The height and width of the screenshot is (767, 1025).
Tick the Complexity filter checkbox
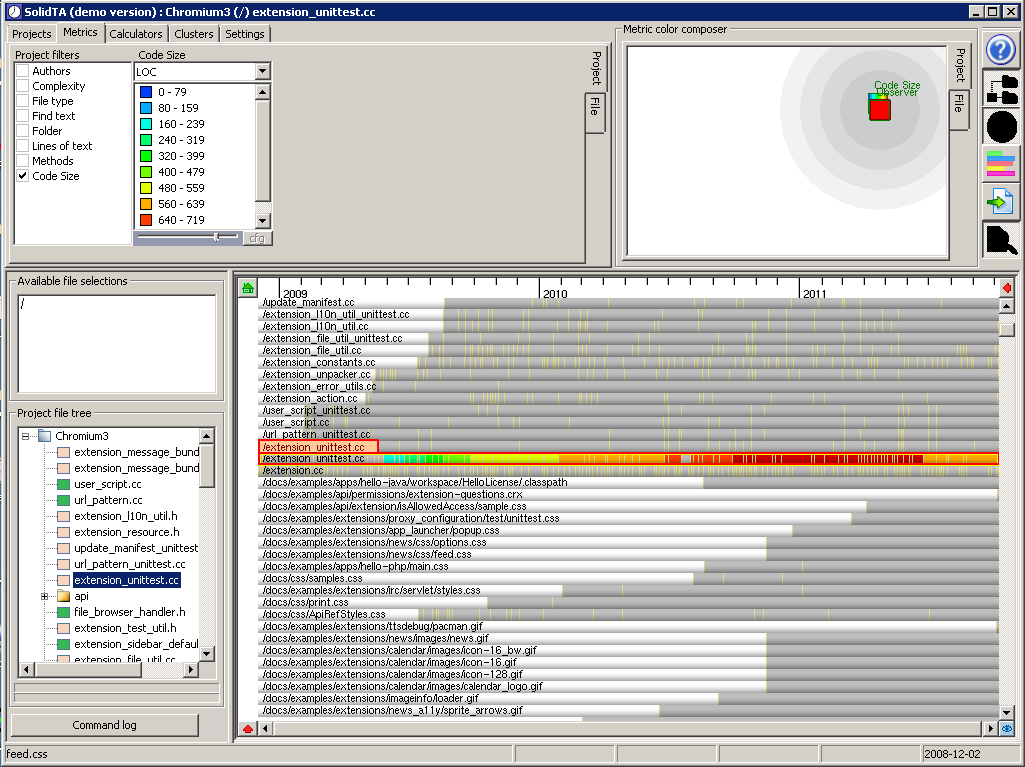(x=23, y=86)
